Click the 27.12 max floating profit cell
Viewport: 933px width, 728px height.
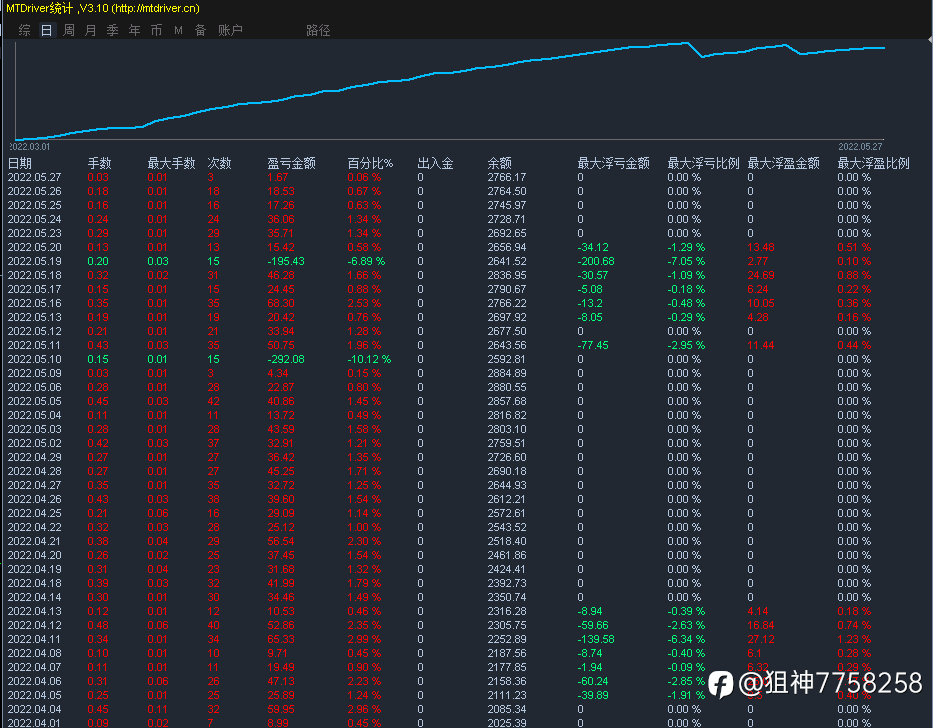coord(761,639)
